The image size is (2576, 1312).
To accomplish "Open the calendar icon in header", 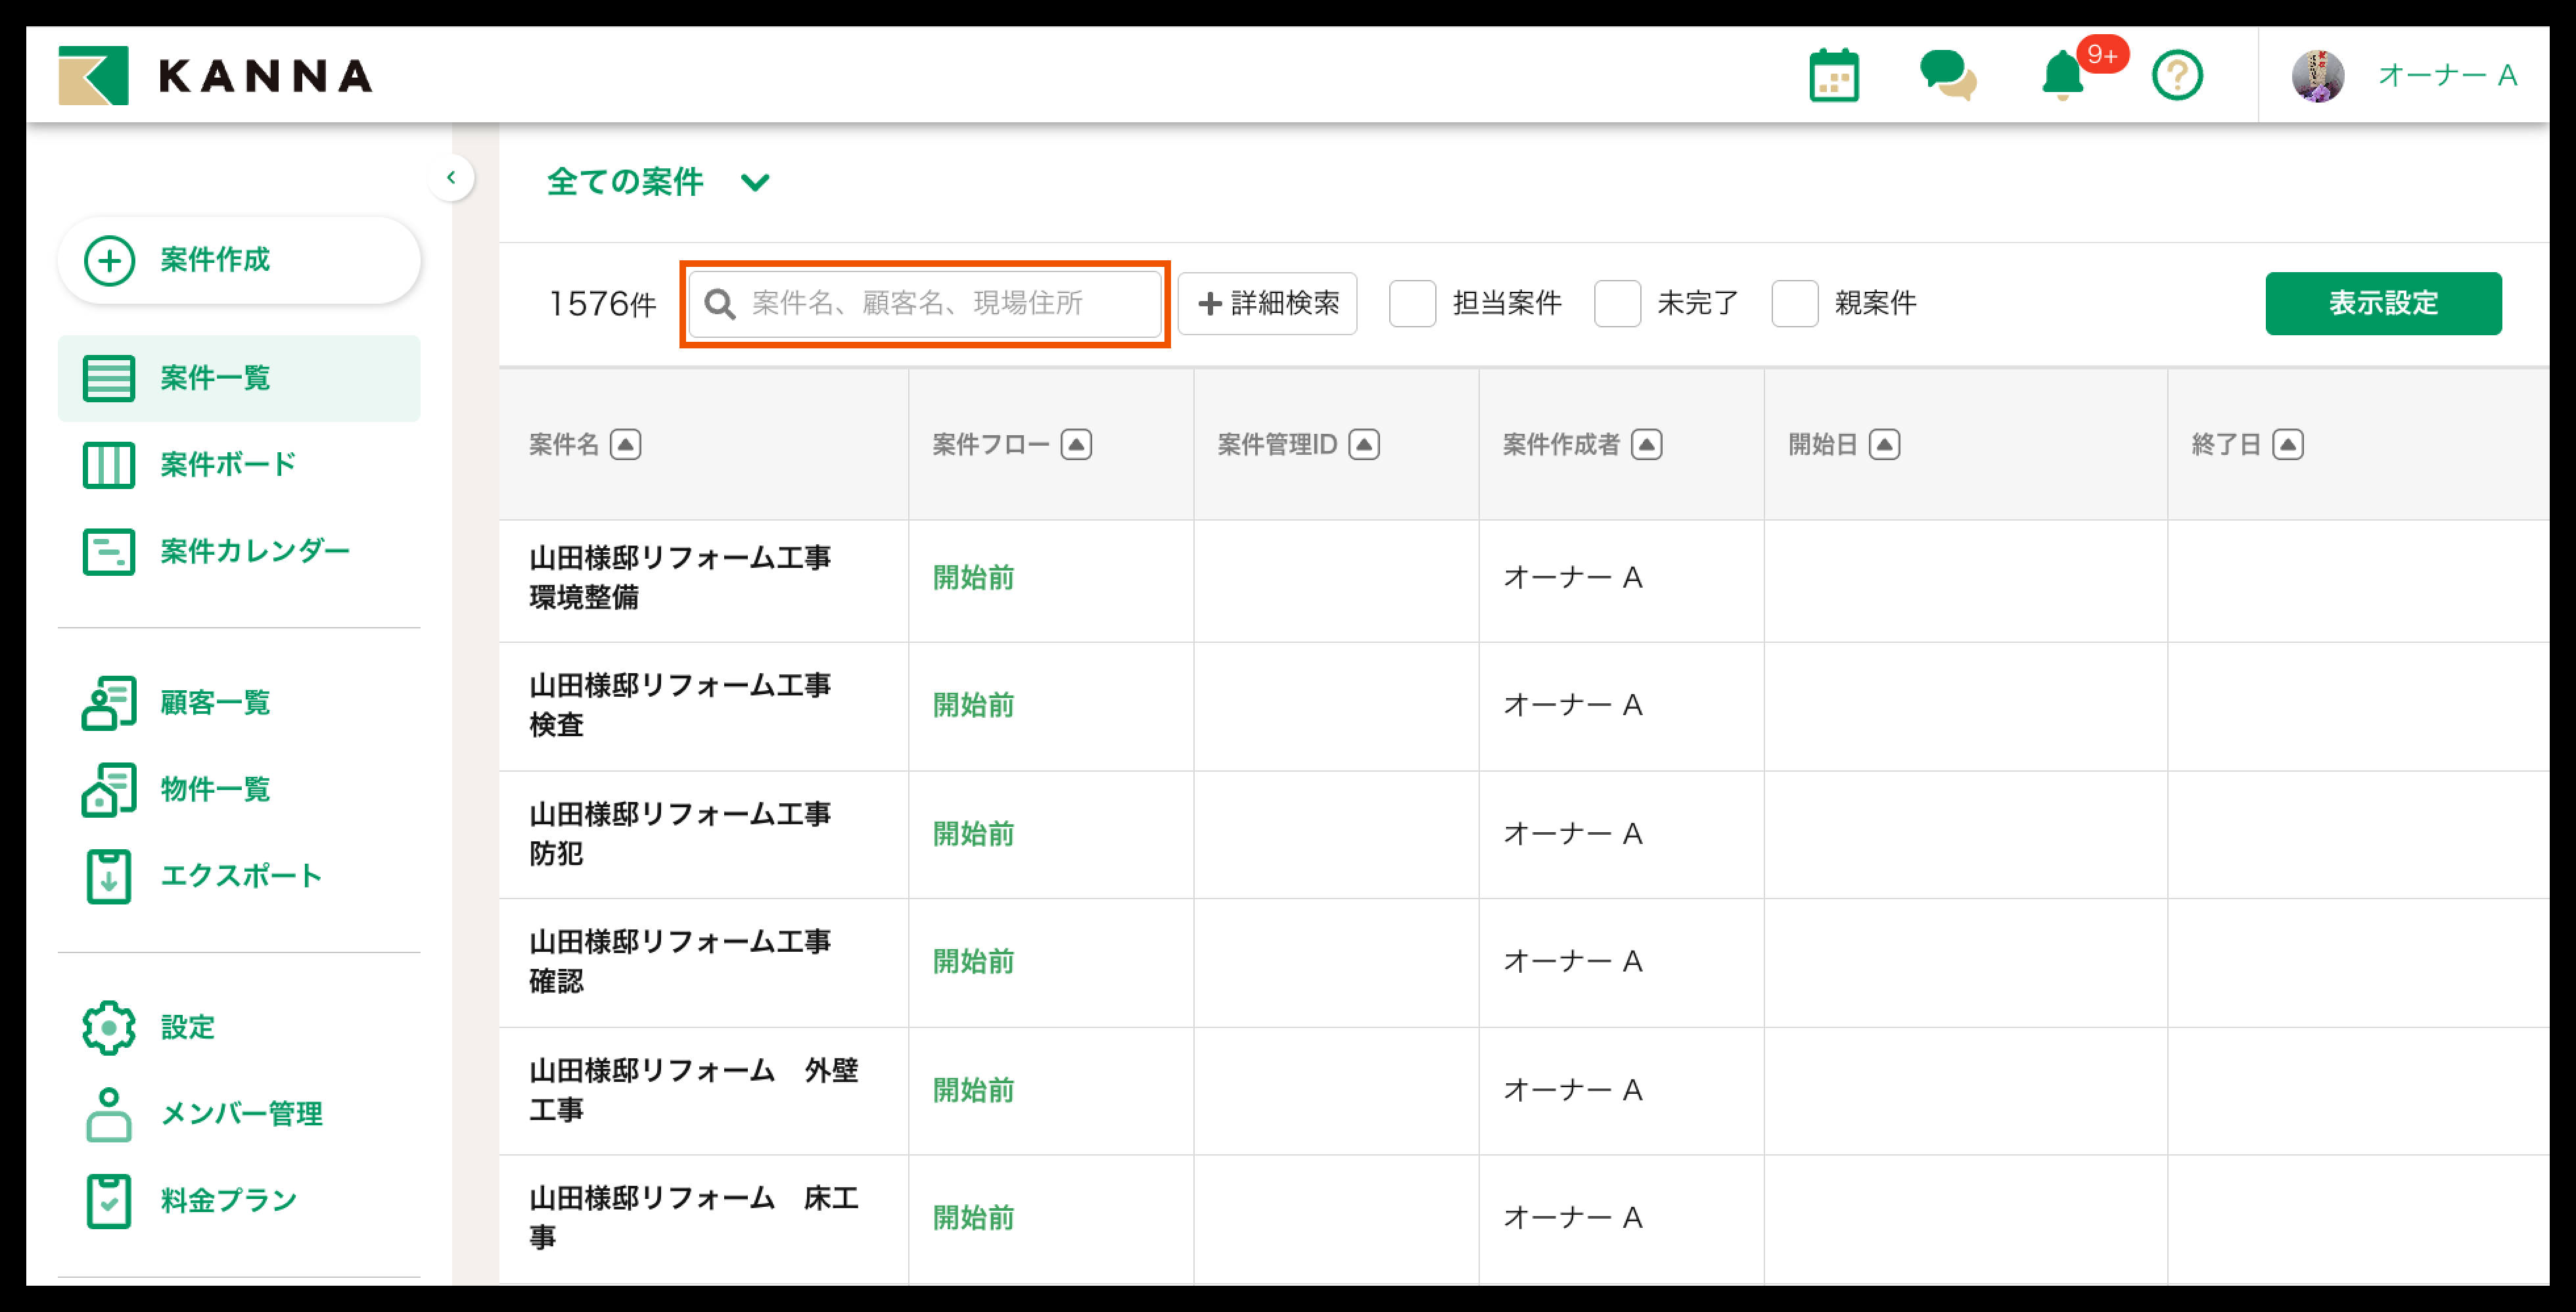I will point(1833,76).
